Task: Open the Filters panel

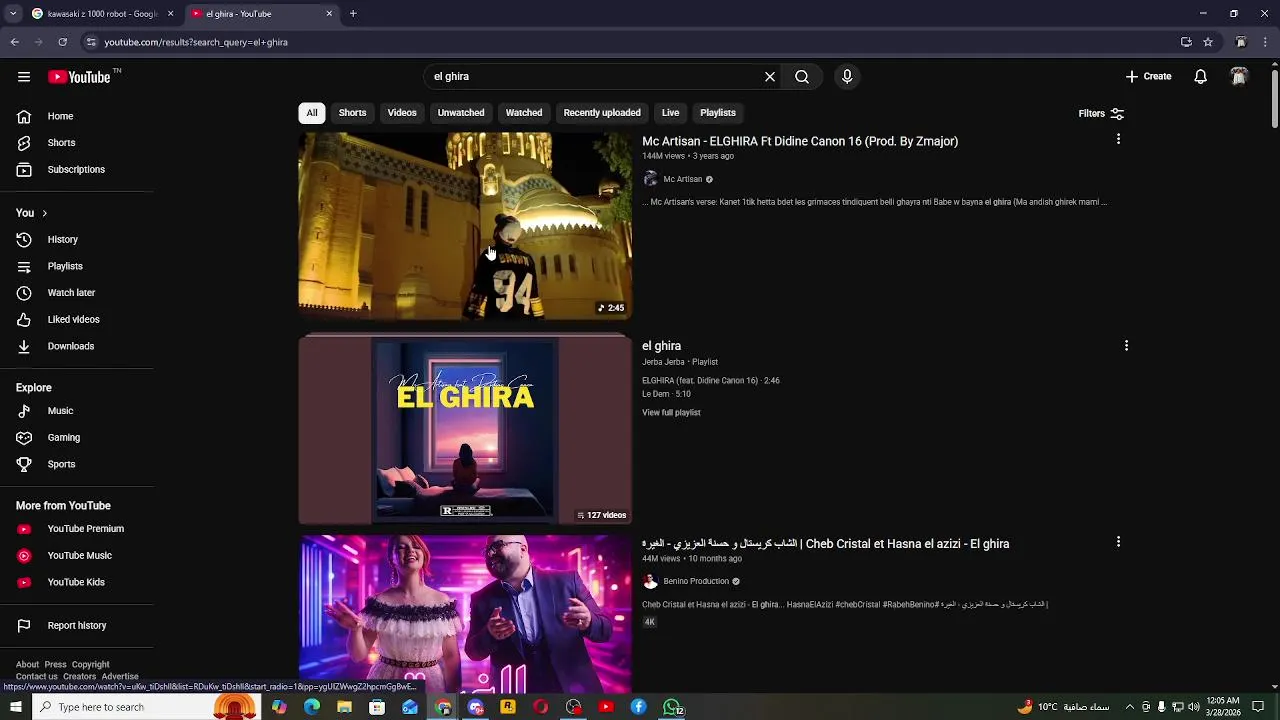Action: pos(1101,114)
